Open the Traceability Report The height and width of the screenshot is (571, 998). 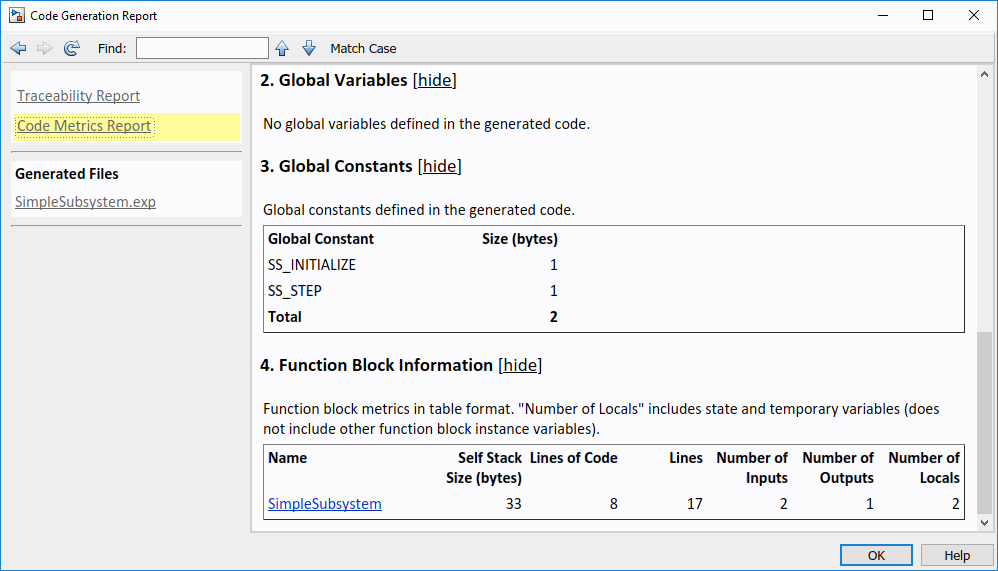[x=78, y=96]
